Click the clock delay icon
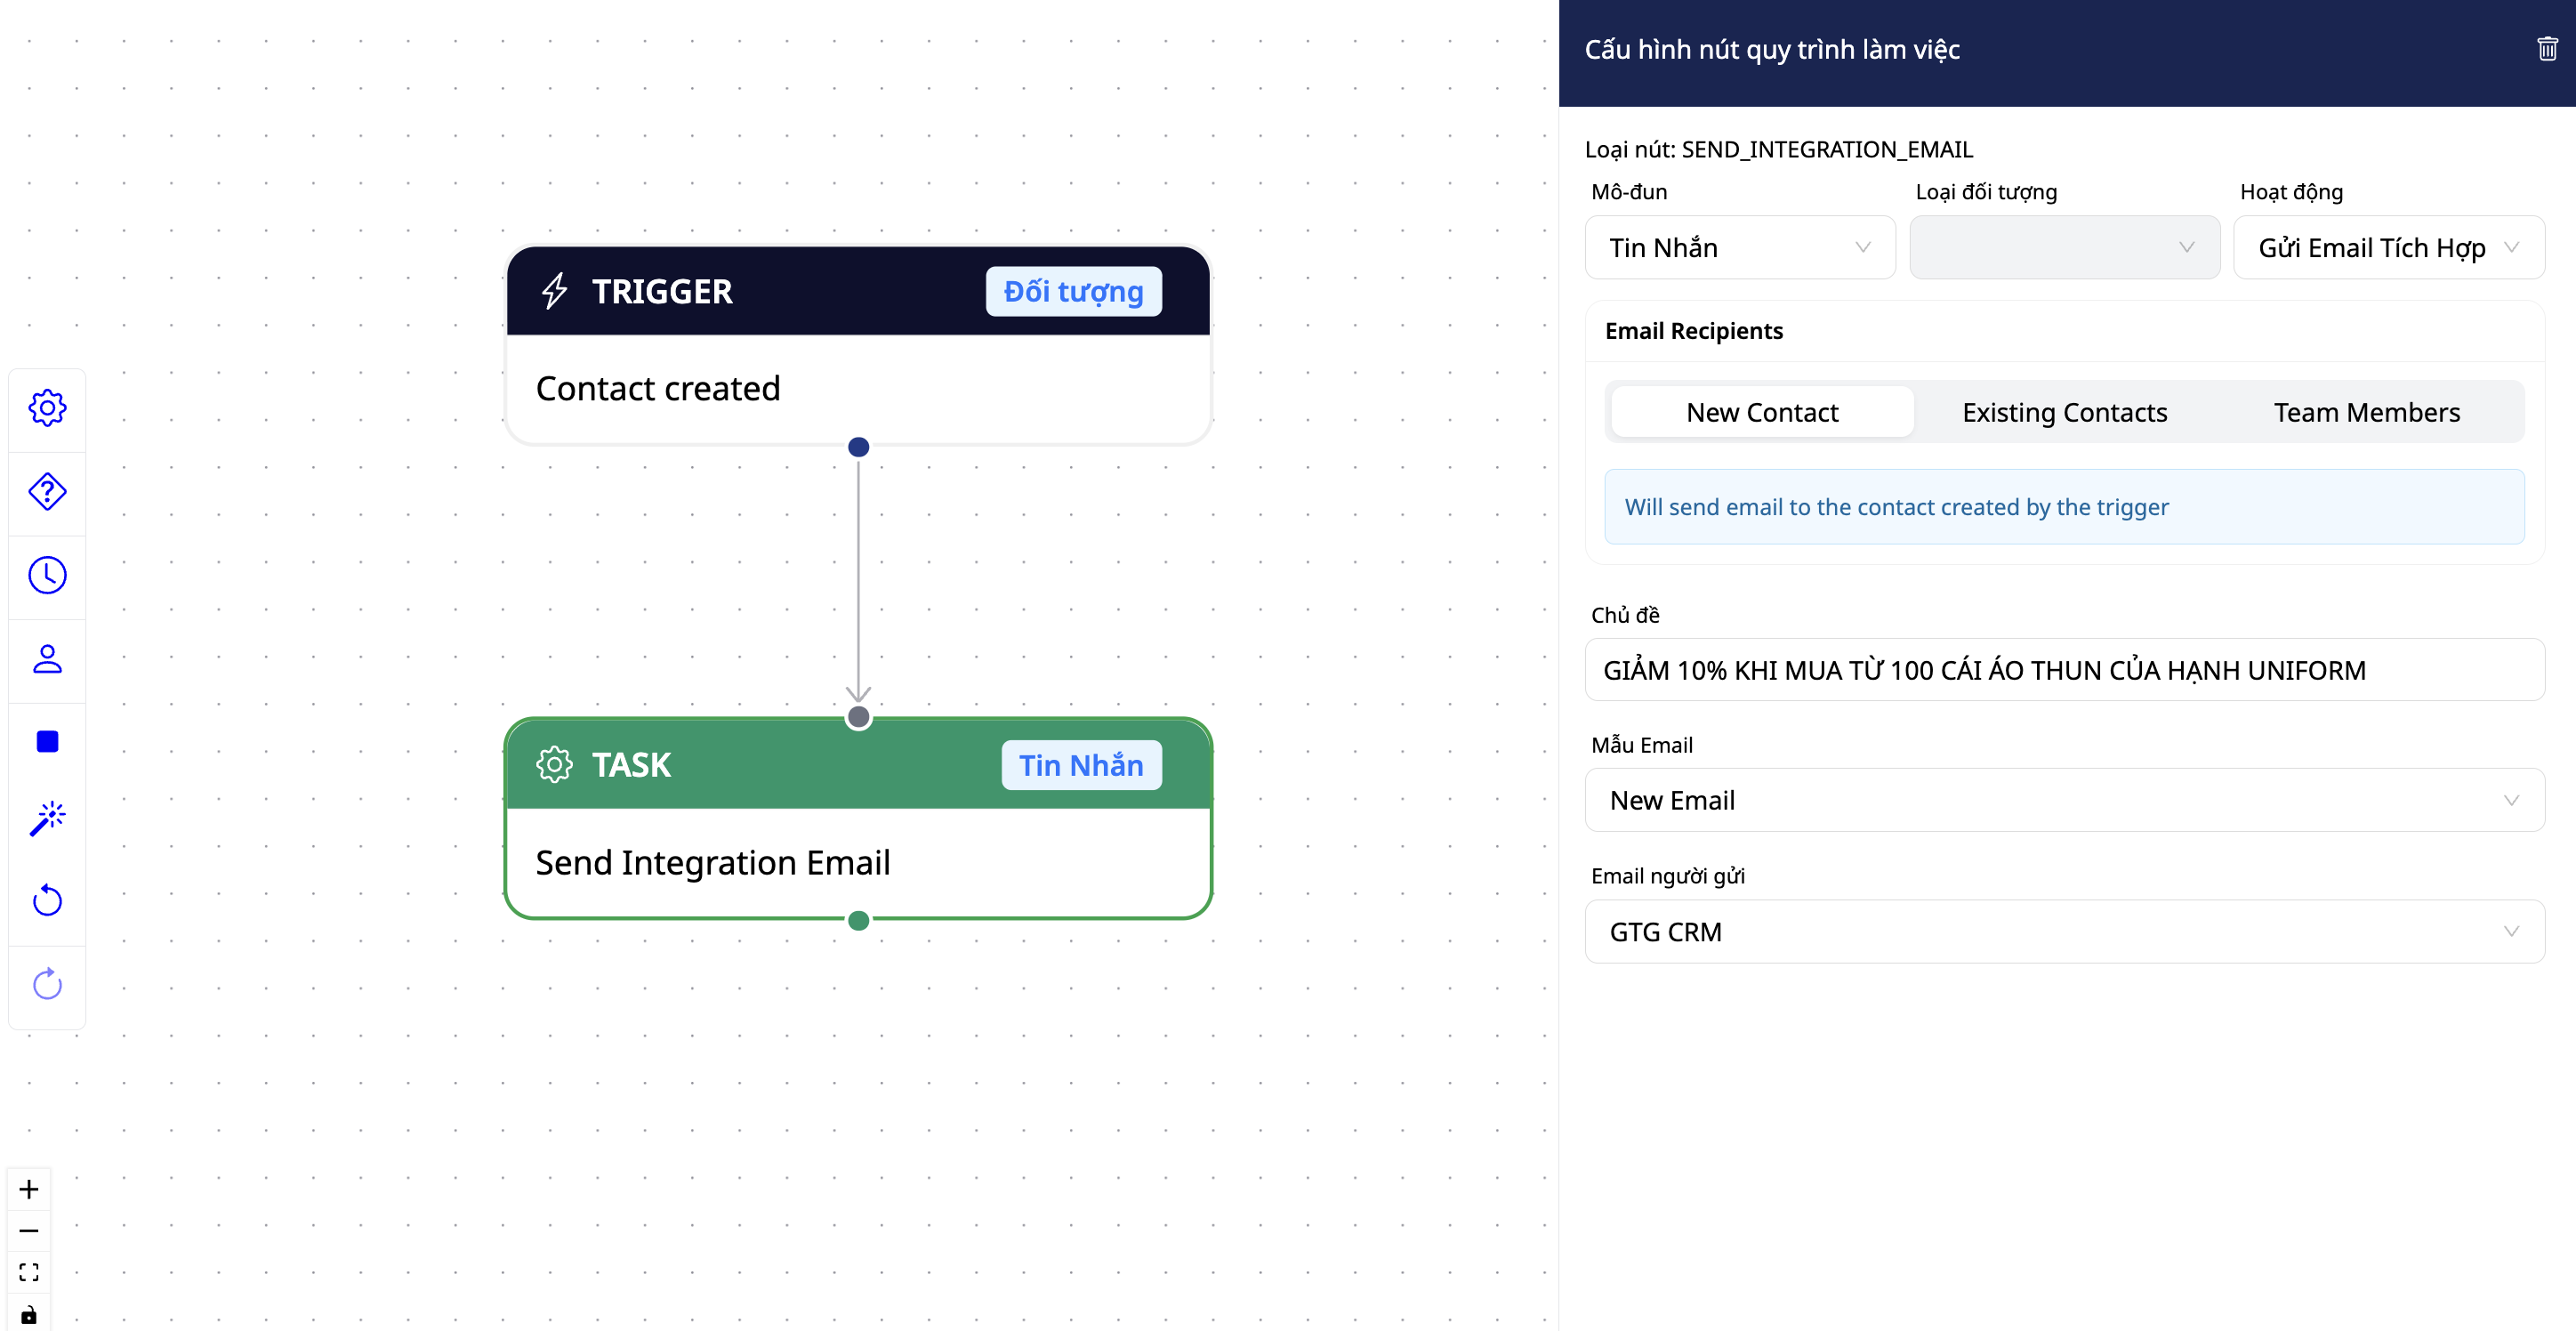Image resolution: width=2576 pixels, height=1331 pixels. pyautogui.click(x=47, y=575)
